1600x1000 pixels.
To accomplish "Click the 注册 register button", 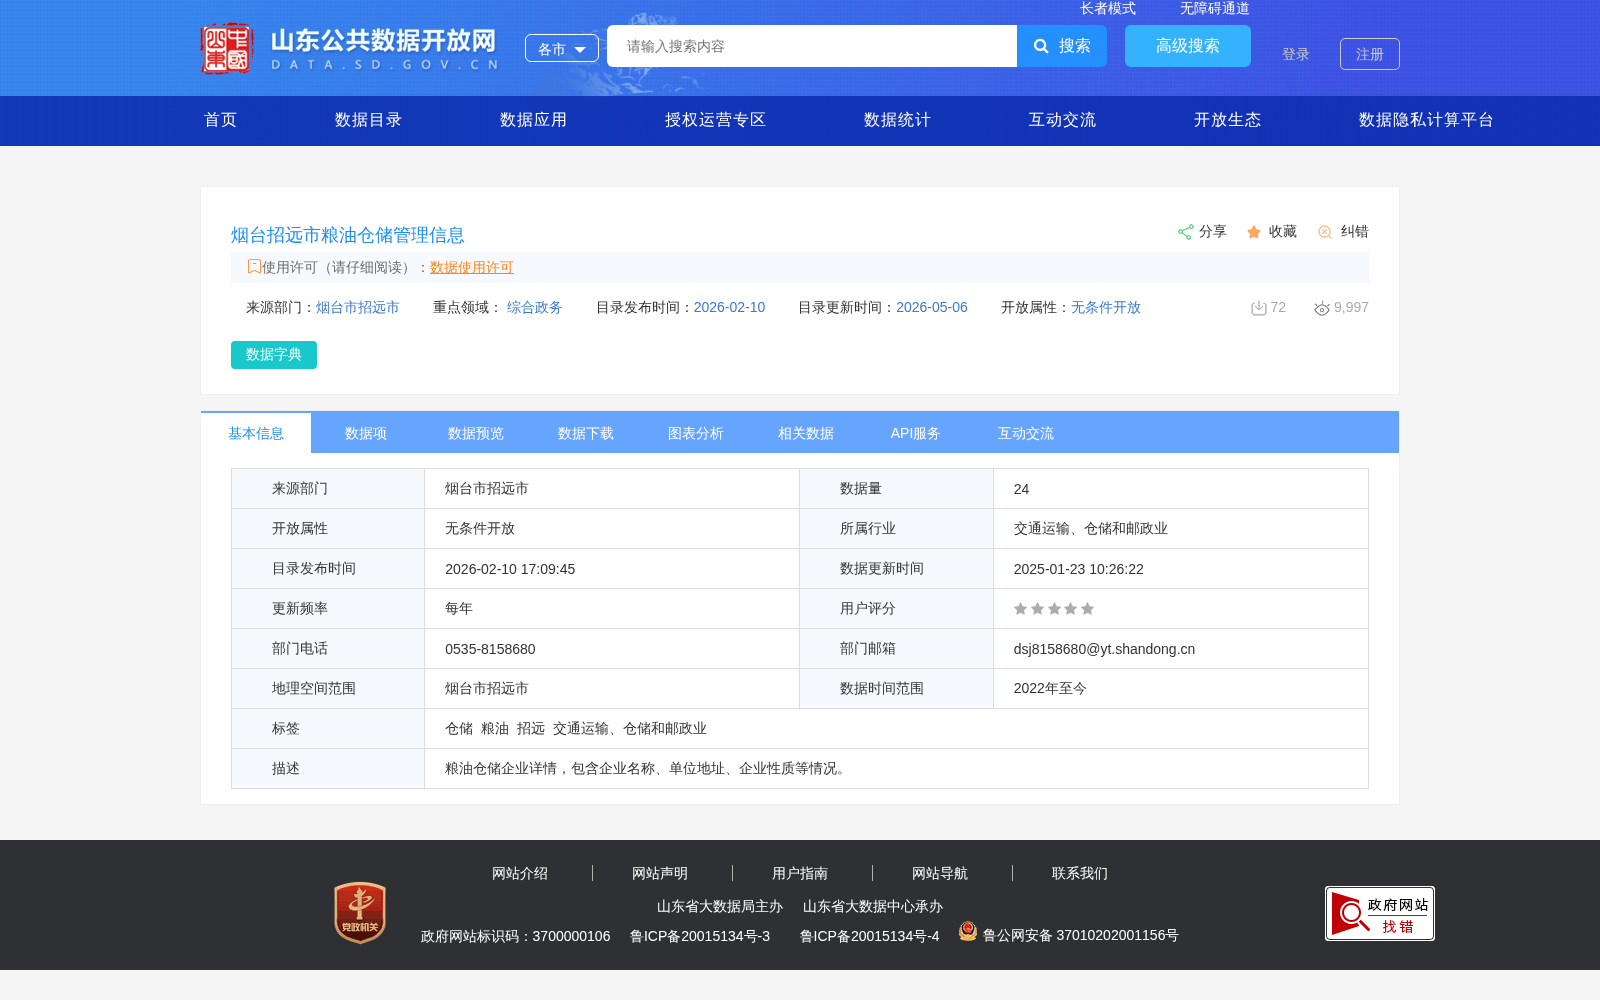I will click(1370, 54).
